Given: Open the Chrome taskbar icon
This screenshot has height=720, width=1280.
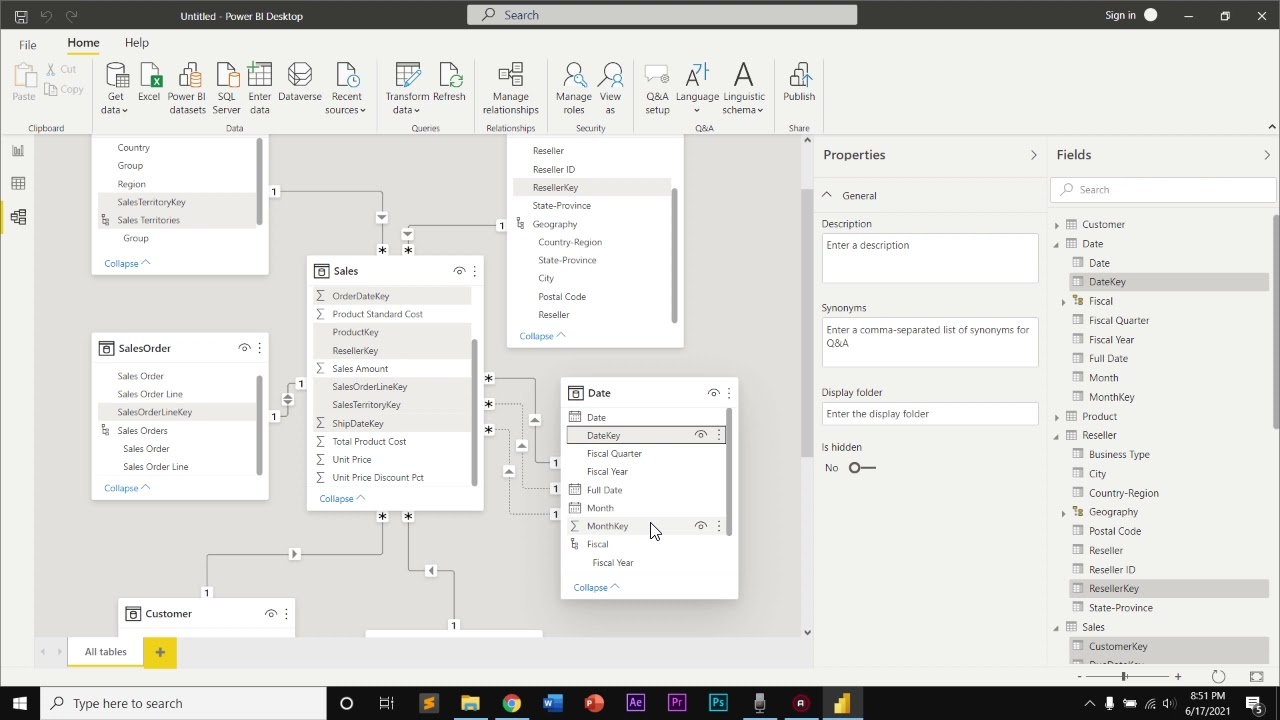Looking at the screenshot, I should point(511,703).
